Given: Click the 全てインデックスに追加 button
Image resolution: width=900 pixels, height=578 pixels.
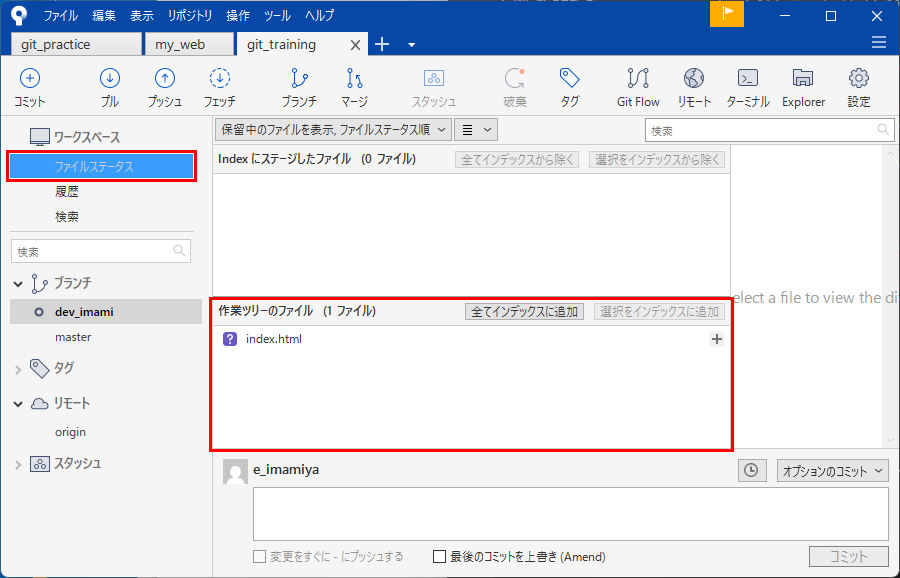Looking at the screenshot, I should coord(524,312).
